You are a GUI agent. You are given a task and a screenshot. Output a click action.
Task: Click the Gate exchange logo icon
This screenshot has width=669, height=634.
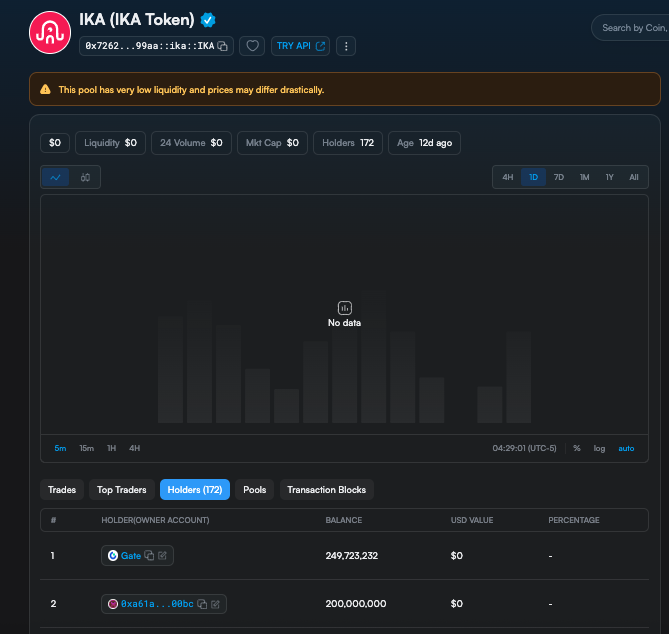(x=113, y=555)
